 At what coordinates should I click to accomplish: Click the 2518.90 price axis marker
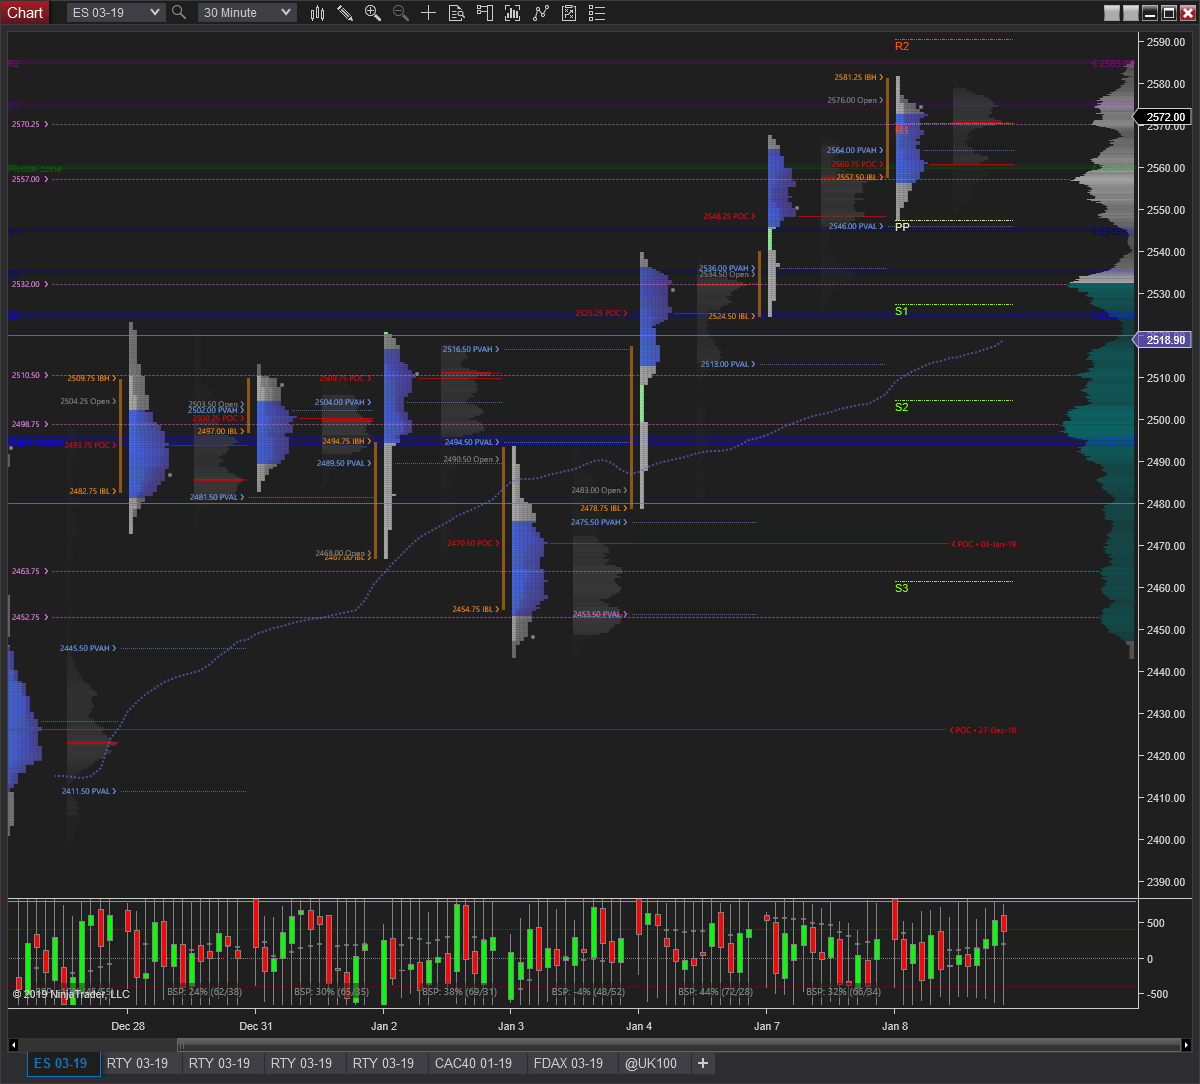click(x=1162, y=340)
